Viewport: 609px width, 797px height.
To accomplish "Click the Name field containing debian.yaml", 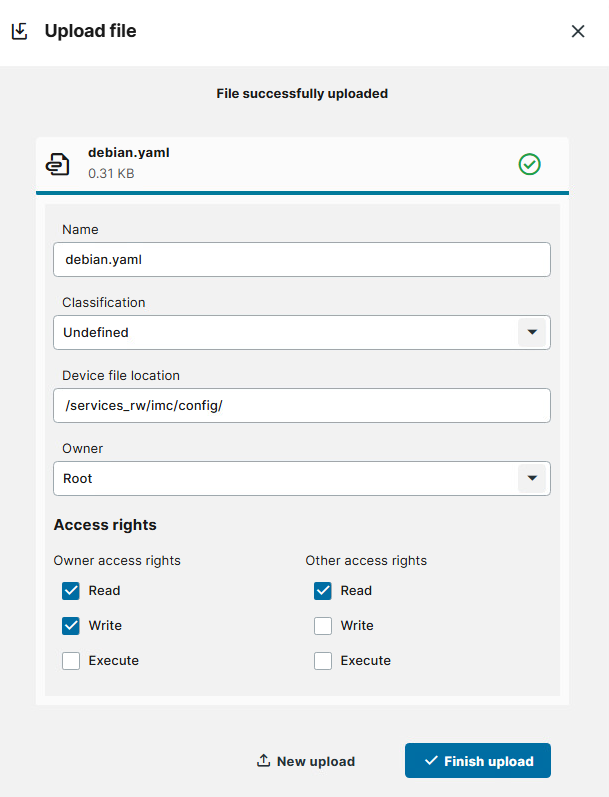I will tap(302, 260).
